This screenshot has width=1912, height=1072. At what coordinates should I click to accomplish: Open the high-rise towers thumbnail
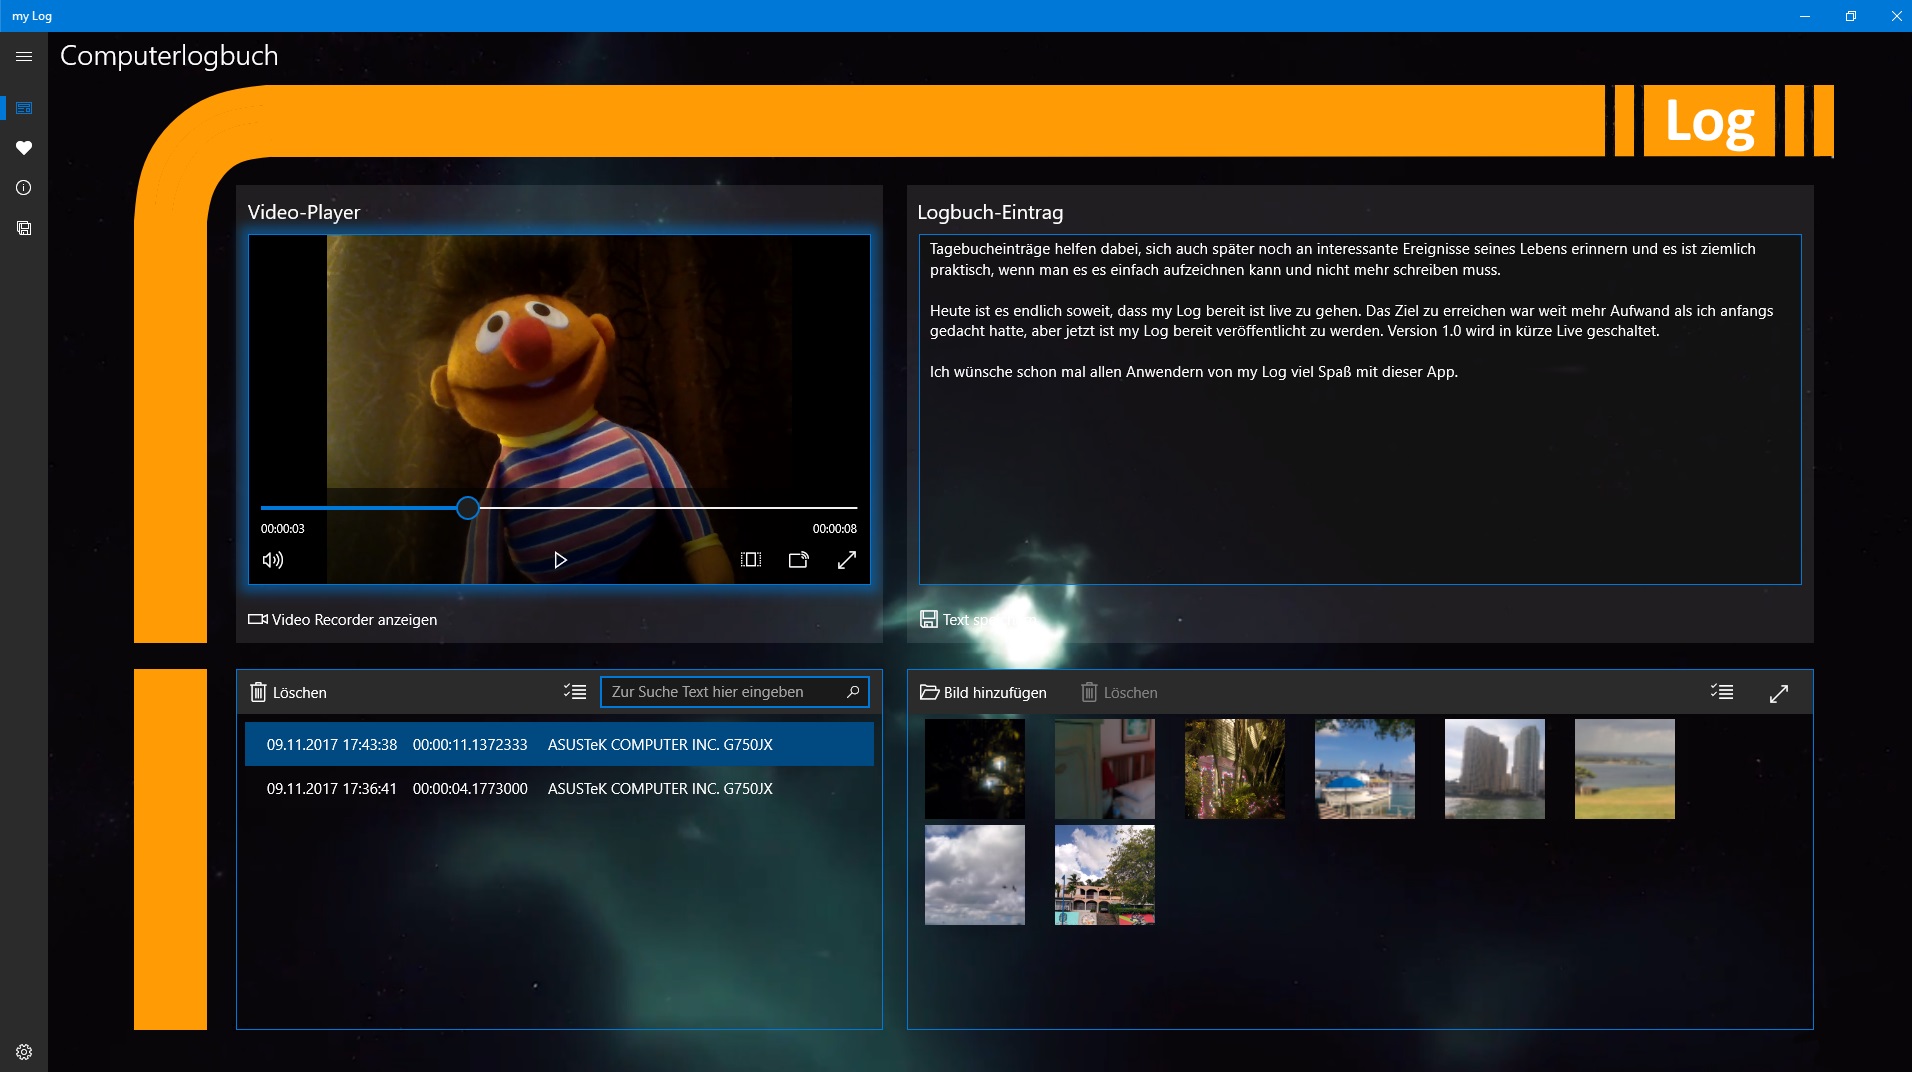pyautogui.click(x=1495, y=769)
